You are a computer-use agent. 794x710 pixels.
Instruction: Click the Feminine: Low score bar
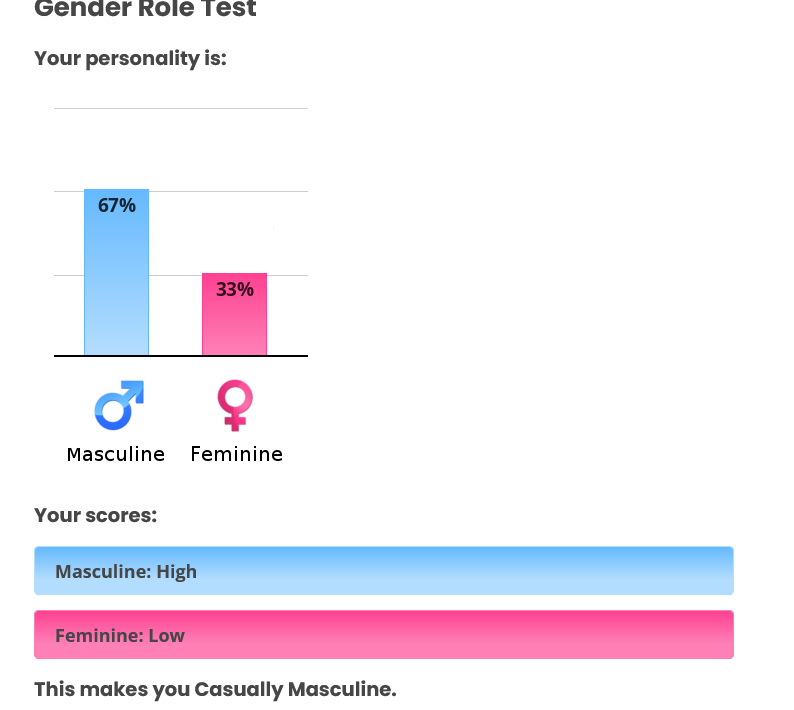coord(384,635)
